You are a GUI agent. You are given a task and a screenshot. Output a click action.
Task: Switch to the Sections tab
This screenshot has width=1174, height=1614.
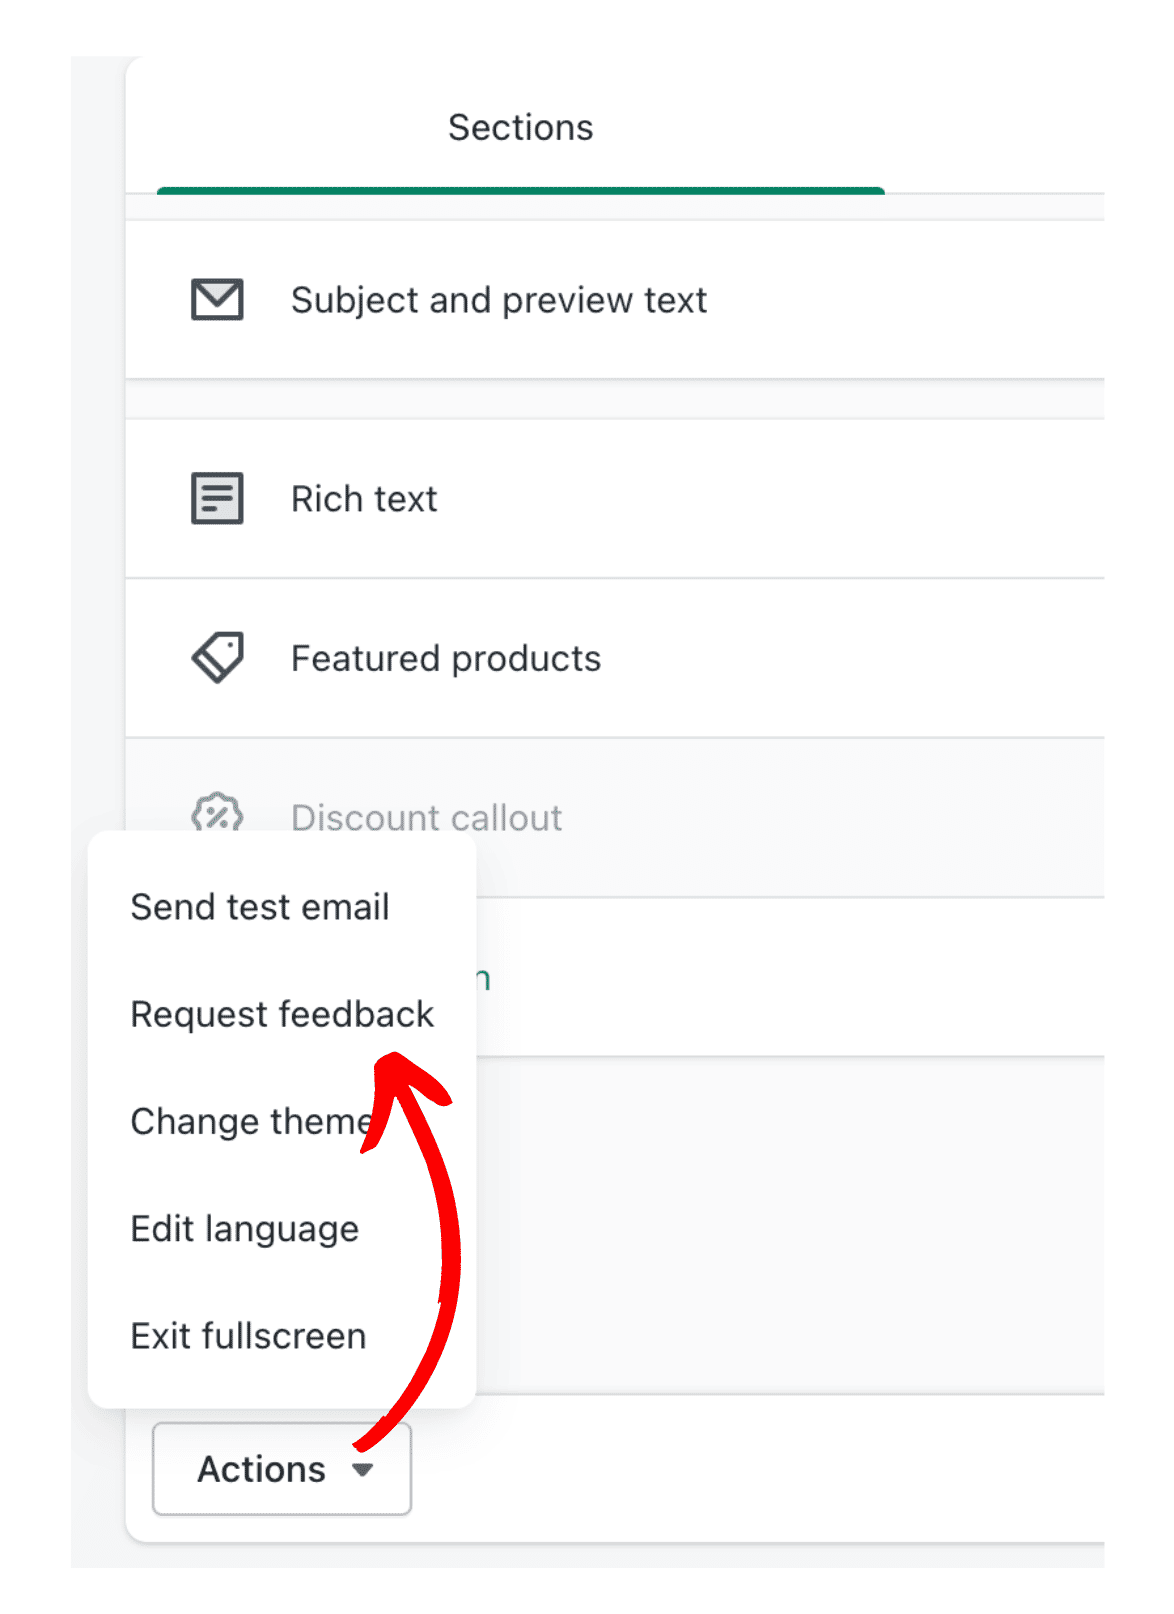(520, 128)
